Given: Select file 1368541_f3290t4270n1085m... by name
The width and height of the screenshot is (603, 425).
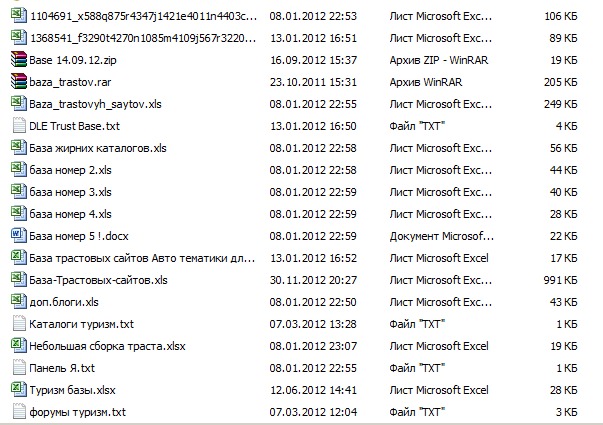Looking at the screenshot, I should tap(143, 38).
